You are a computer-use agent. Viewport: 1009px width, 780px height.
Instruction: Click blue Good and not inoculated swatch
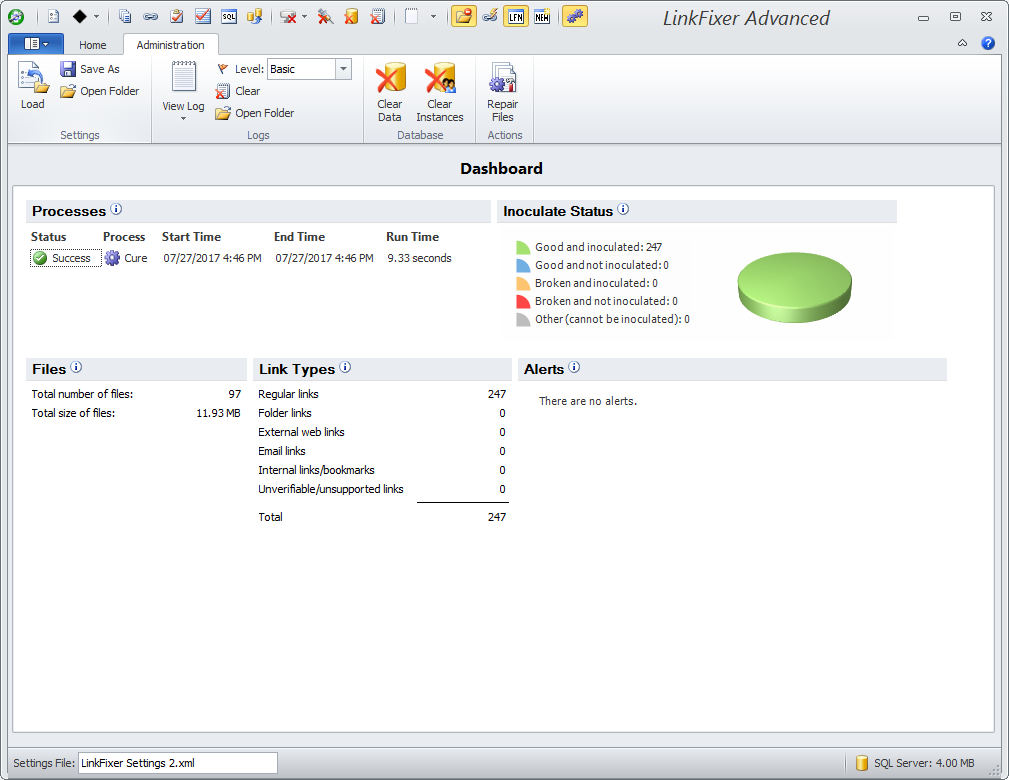[x=523, y=265]
